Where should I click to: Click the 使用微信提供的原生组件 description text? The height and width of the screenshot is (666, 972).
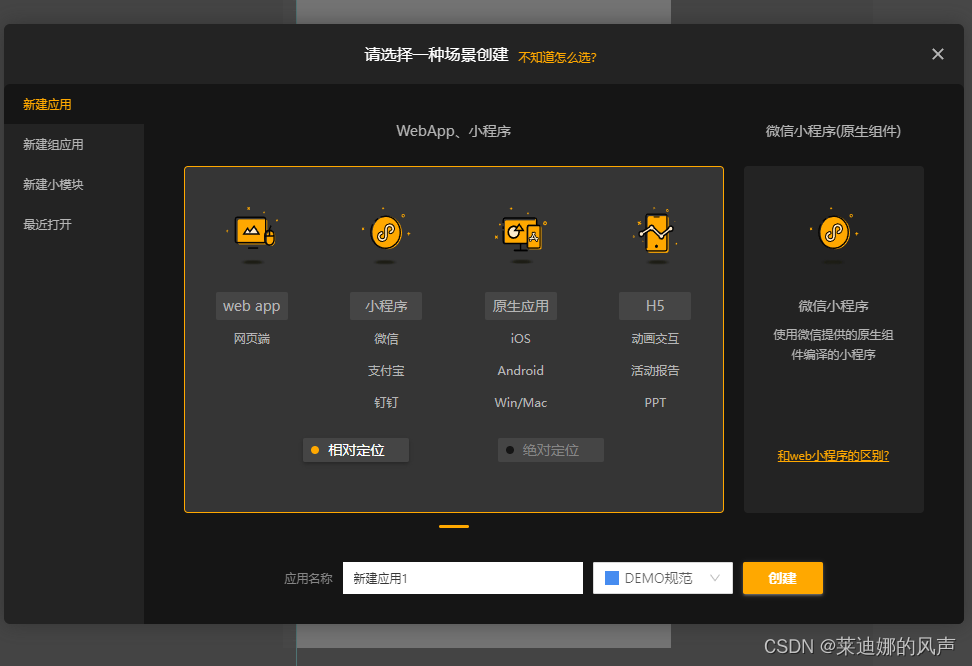pyautogui.click(x=833, y=344)
